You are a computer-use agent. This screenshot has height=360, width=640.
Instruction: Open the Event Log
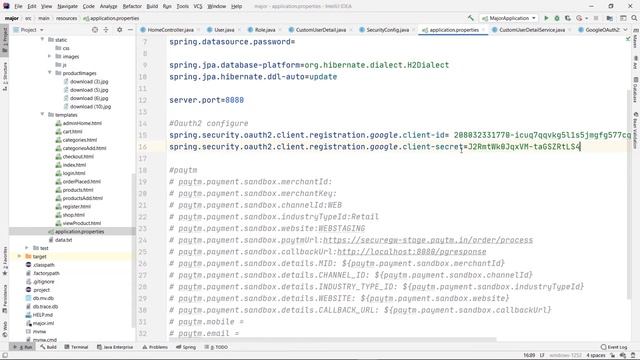pyautogui.click(x=614, y=347)
